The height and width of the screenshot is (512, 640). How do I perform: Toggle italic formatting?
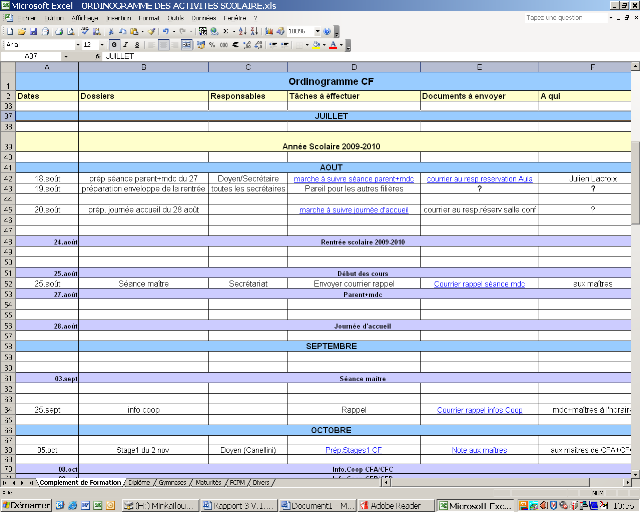tap(124, 45)
